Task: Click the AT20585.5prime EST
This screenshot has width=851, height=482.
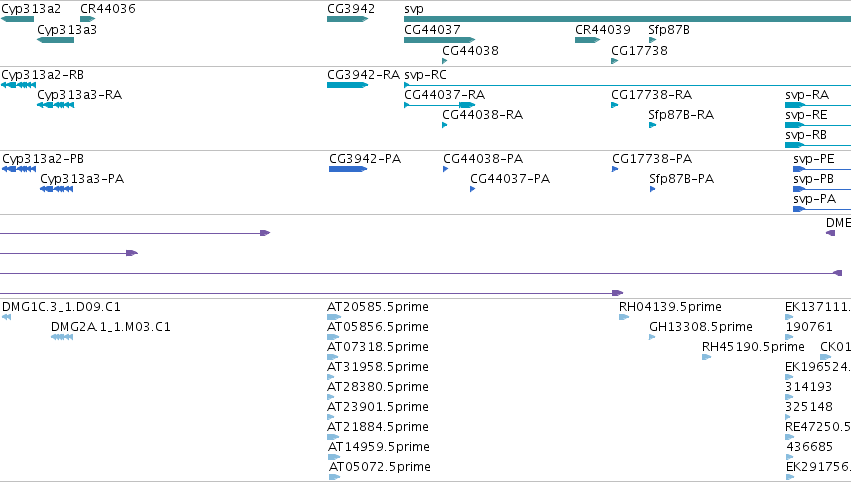Action: click(x=334, y=317)
